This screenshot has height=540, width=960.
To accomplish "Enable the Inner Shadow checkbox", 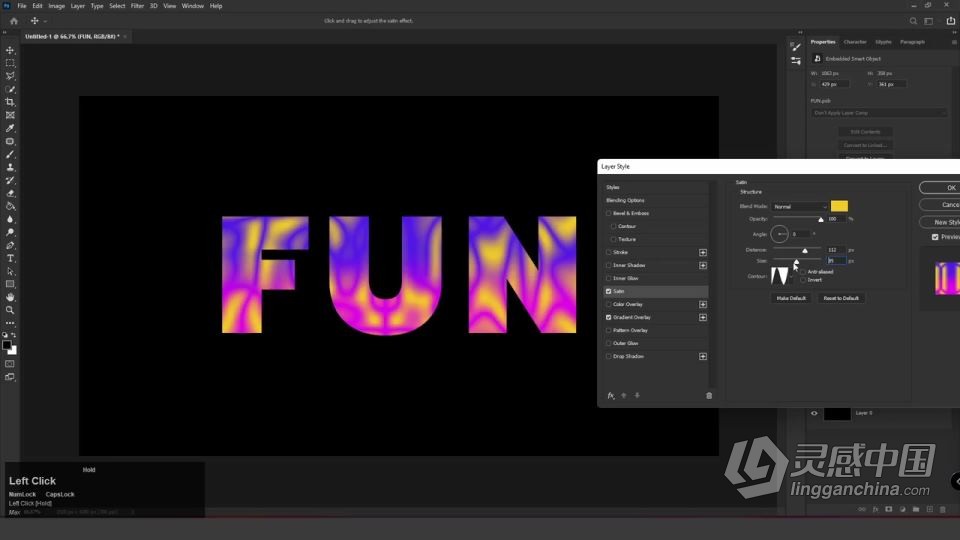I will 609,265.
